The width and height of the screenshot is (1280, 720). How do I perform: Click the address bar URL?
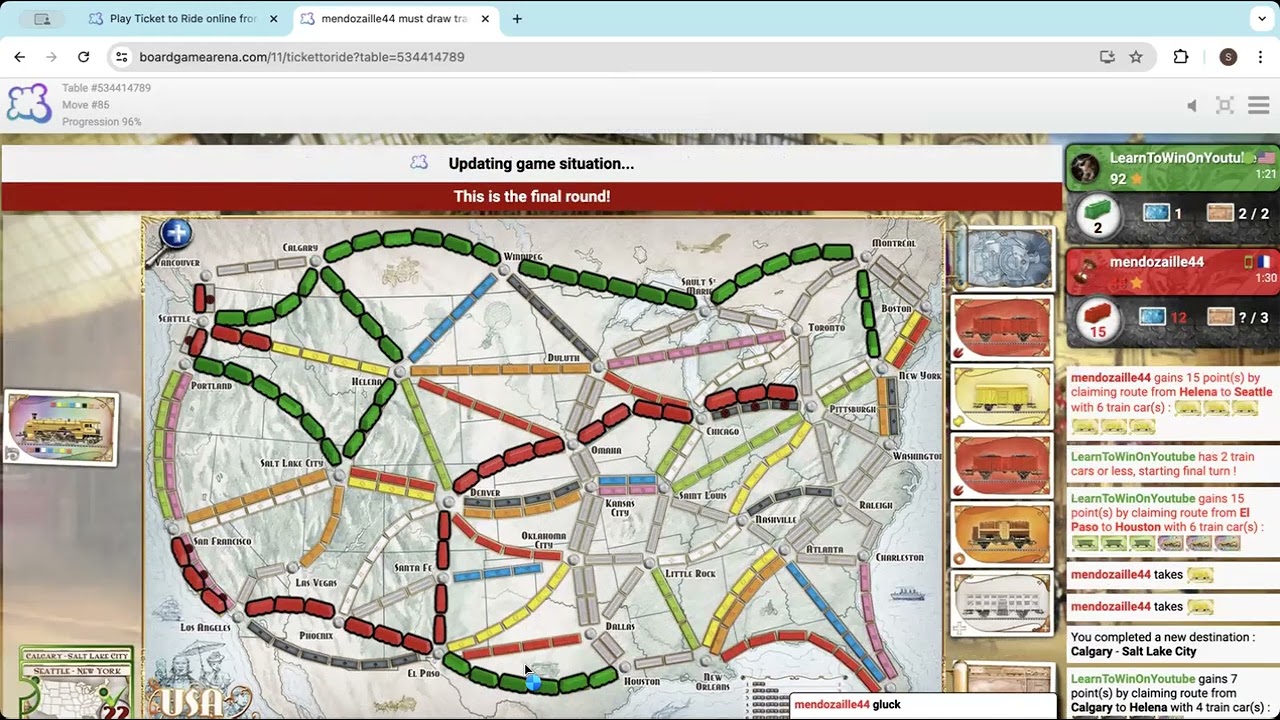pyautogui.click(x=302, y=57)
